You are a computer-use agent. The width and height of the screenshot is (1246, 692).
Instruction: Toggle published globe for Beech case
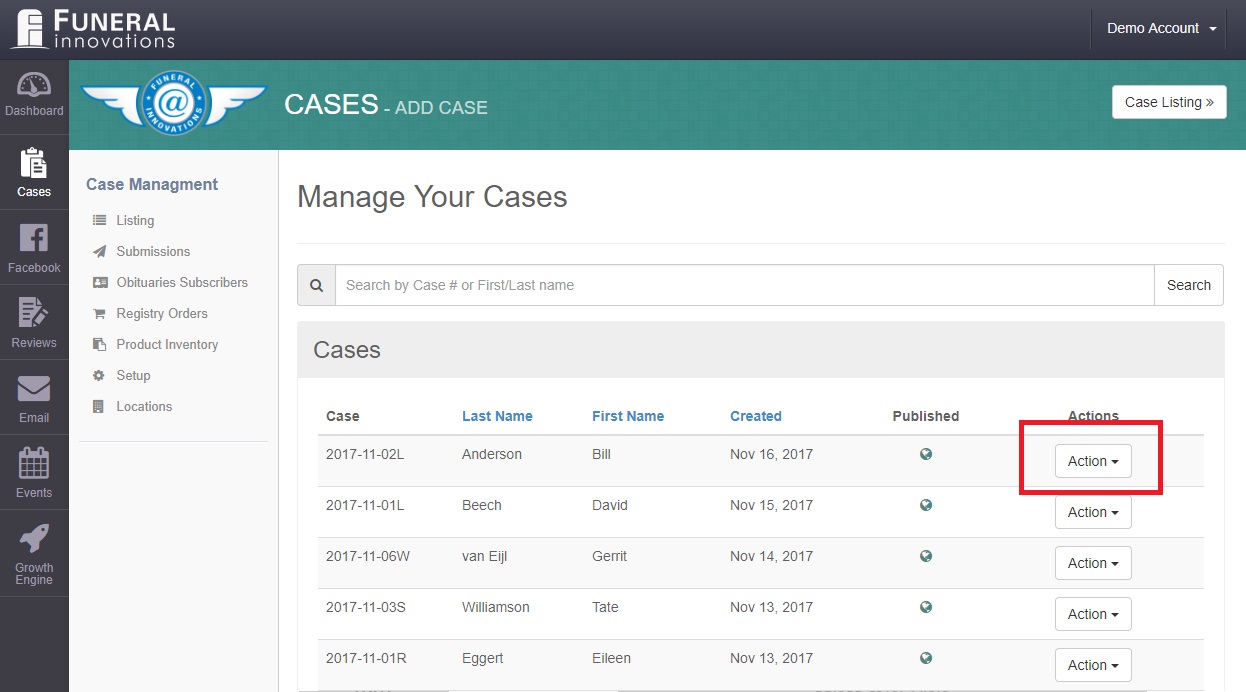click(926, 505)
